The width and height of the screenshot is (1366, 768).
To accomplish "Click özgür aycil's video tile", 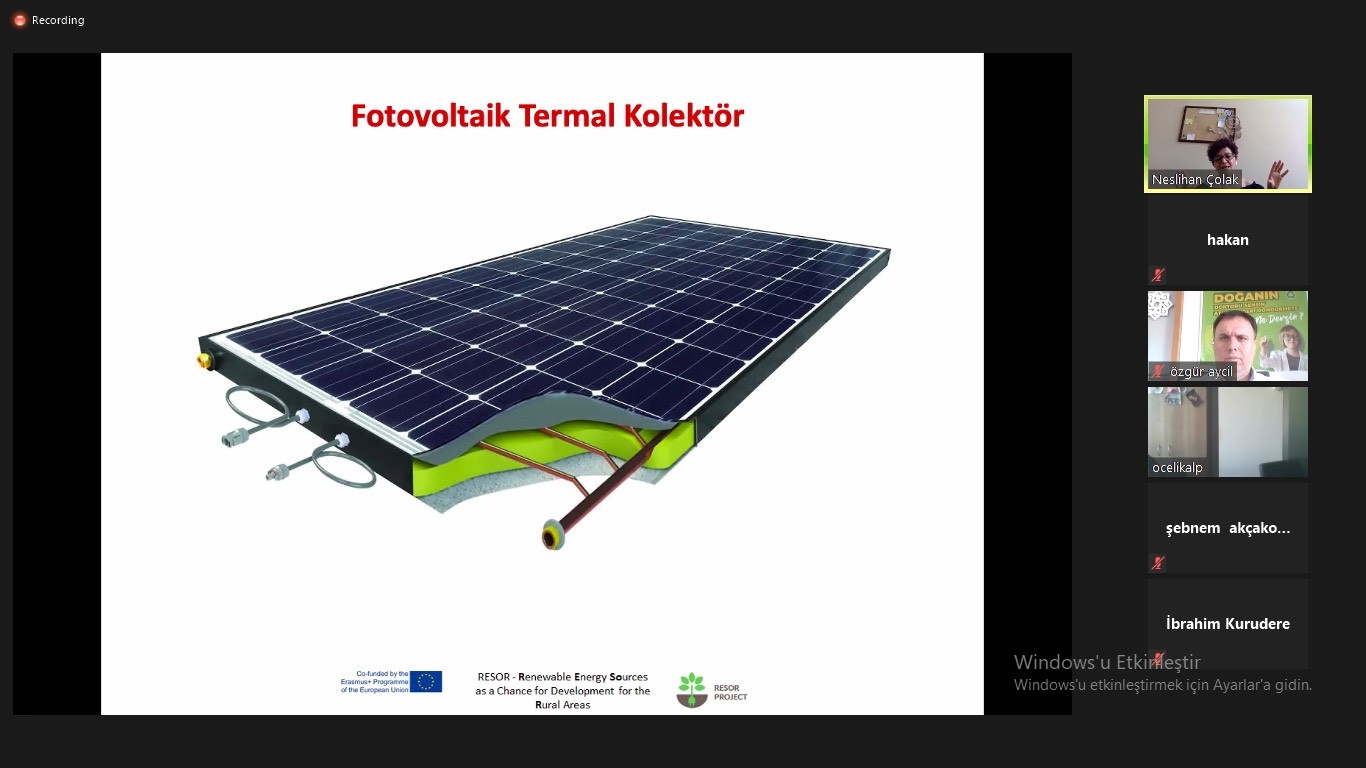I will pyautogui.click(x=1227, y=336).
